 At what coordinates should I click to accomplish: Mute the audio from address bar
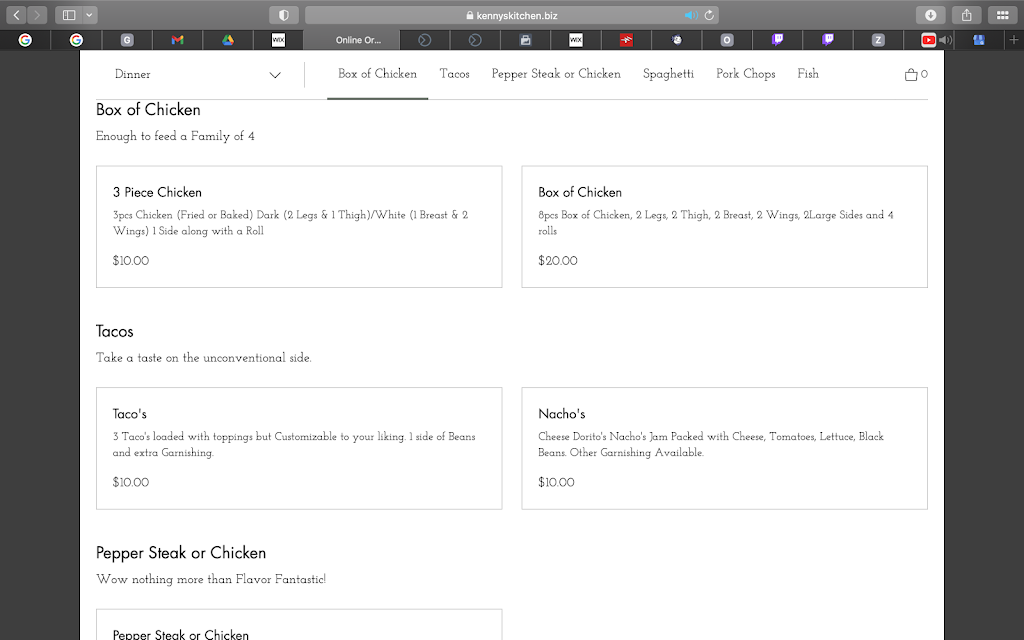pyautogui.click(x=690, y=15)
